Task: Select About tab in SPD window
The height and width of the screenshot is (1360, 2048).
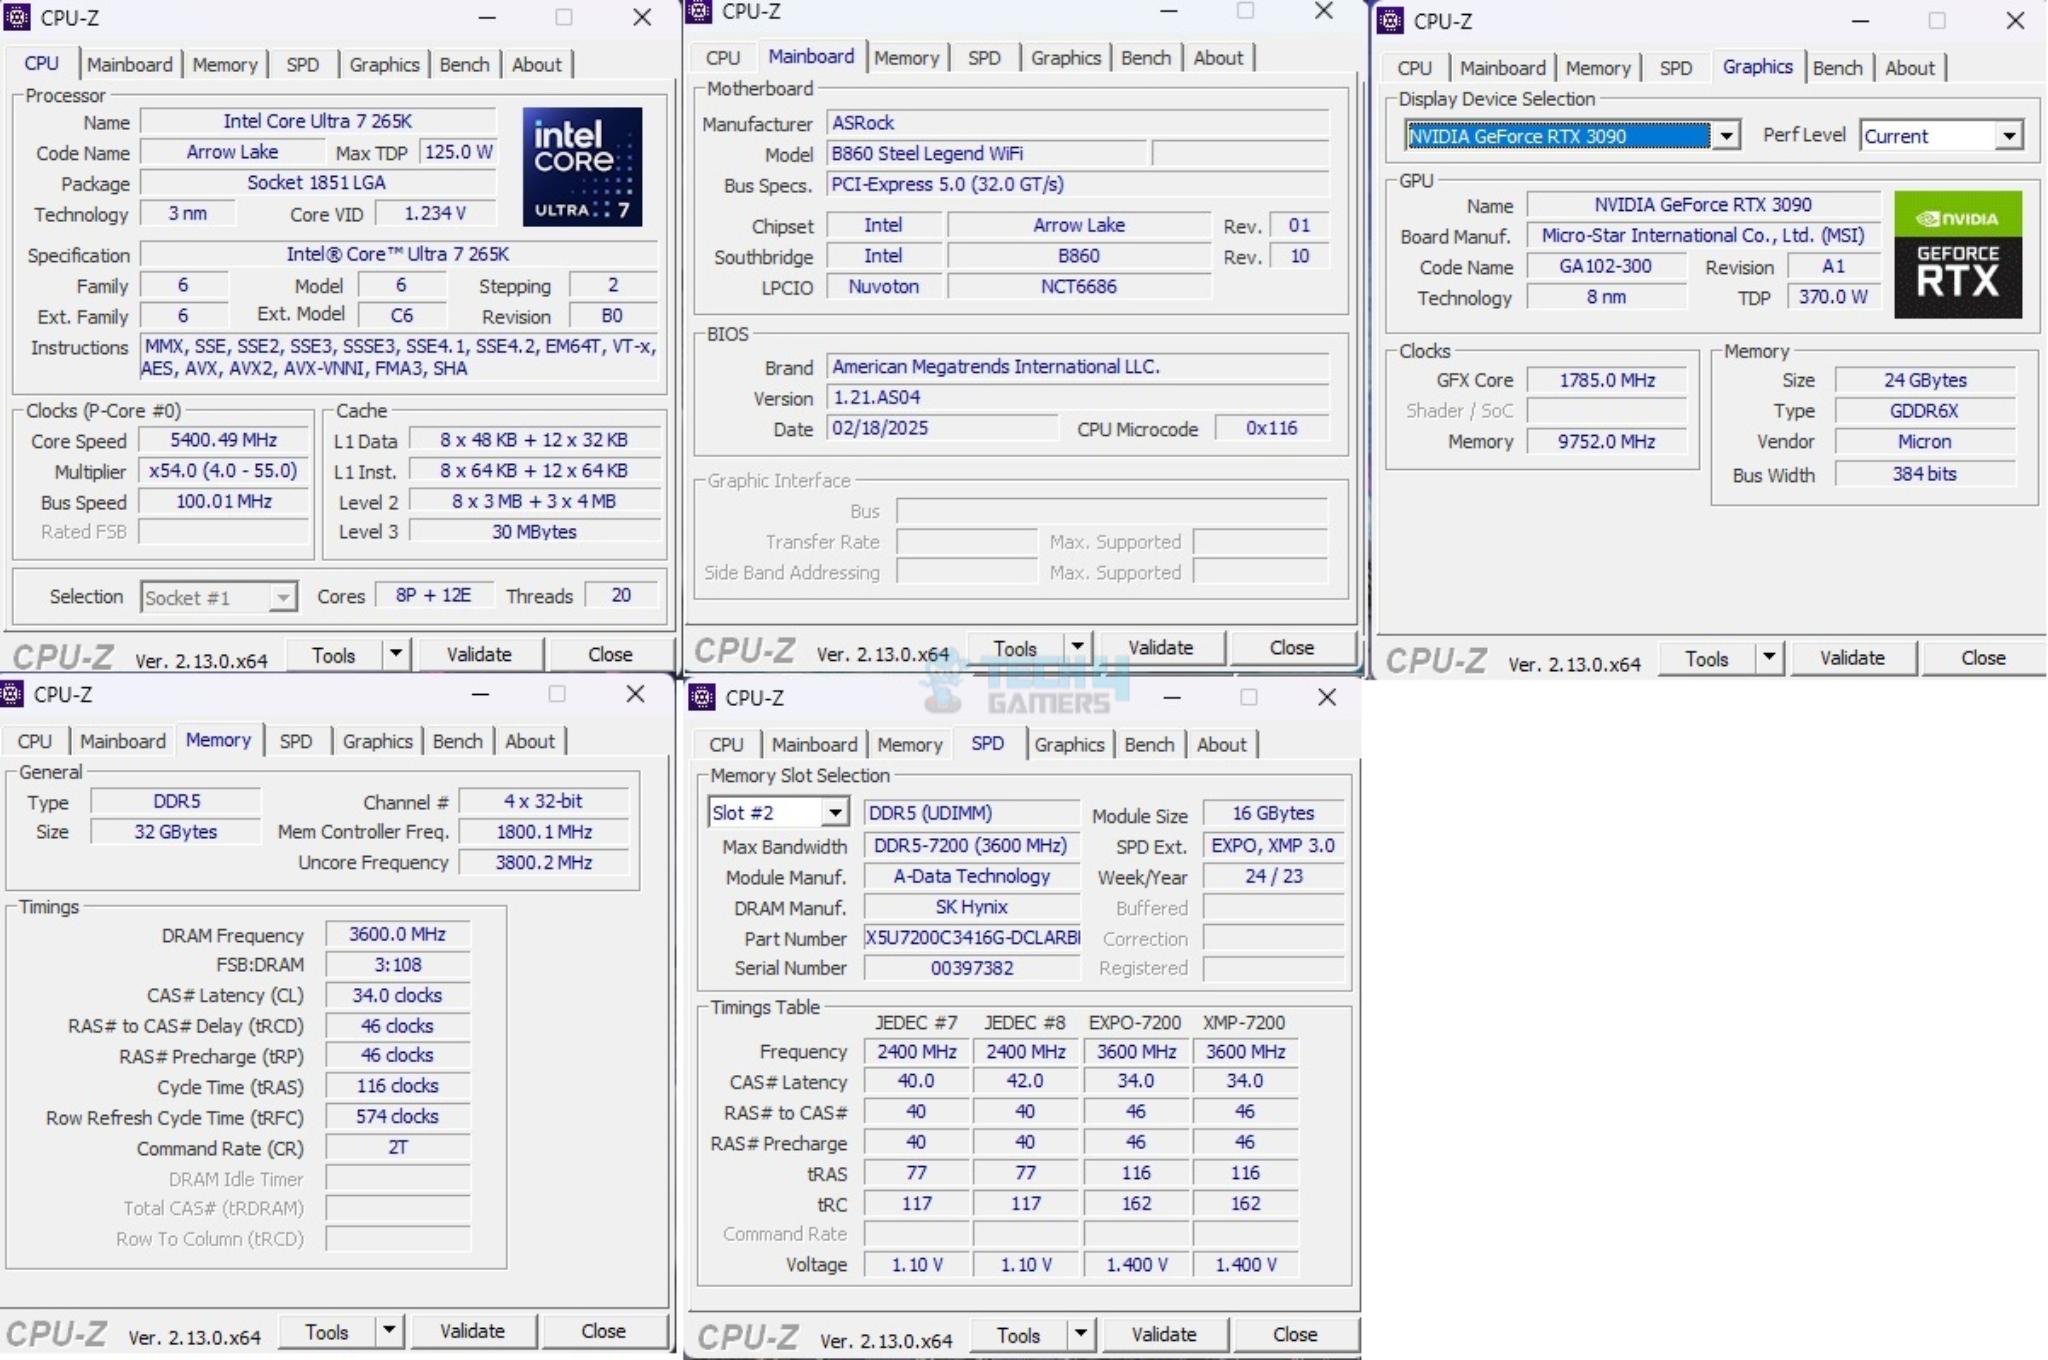Action: point(1221,744)
